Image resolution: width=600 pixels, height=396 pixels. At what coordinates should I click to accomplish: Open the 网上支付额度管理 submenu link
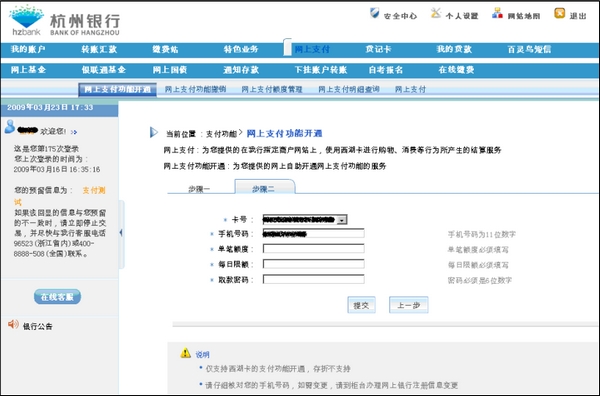(272, 90)
